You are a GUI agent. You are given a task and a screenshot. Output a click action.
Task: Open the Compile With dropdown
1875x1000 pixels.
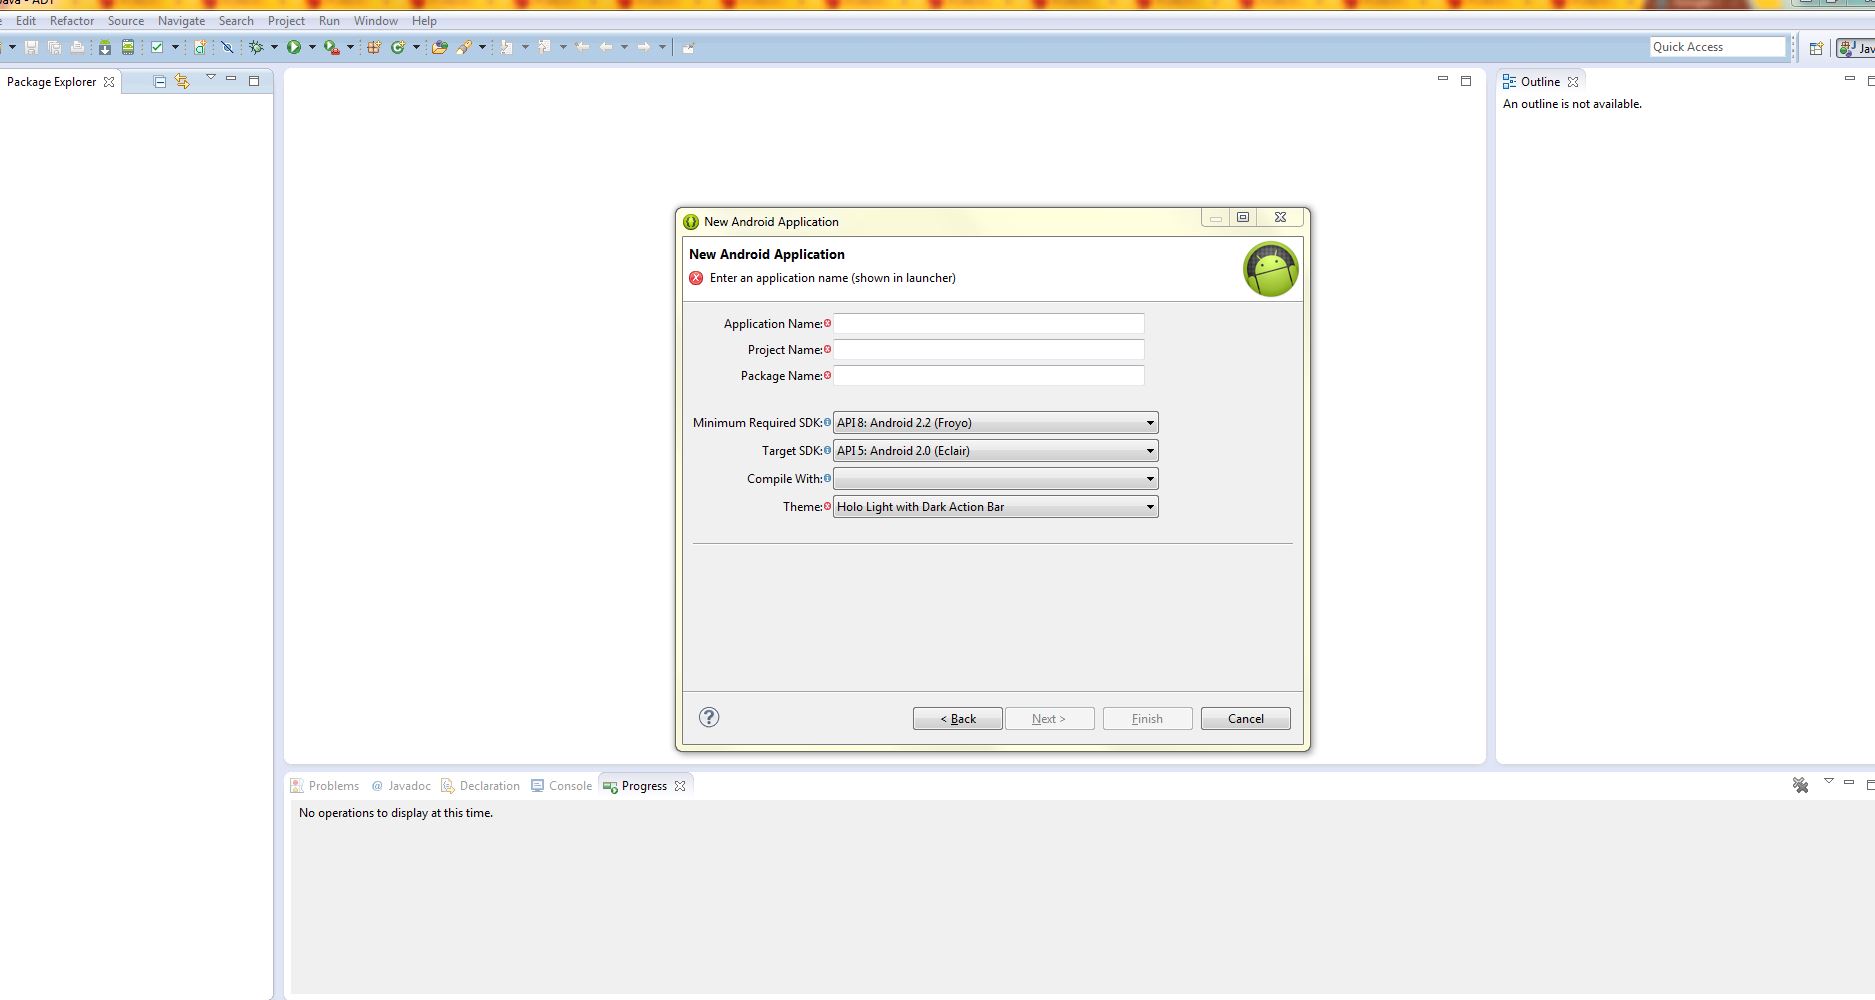coord(995,479)
